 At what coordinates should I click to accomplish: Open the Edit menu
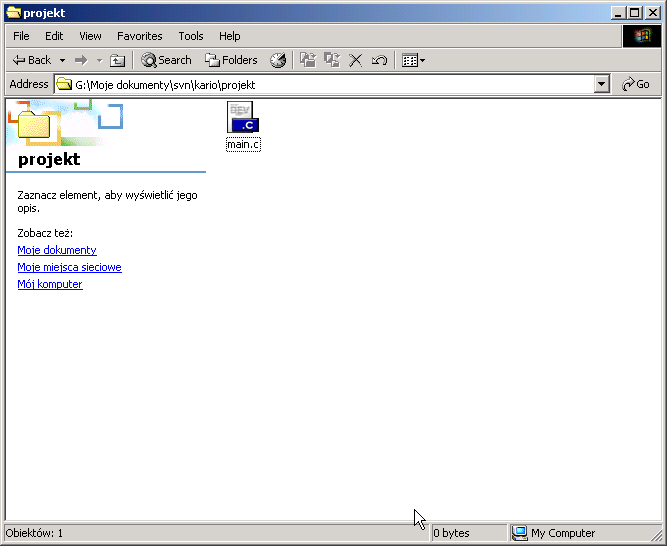coord(54,36)
